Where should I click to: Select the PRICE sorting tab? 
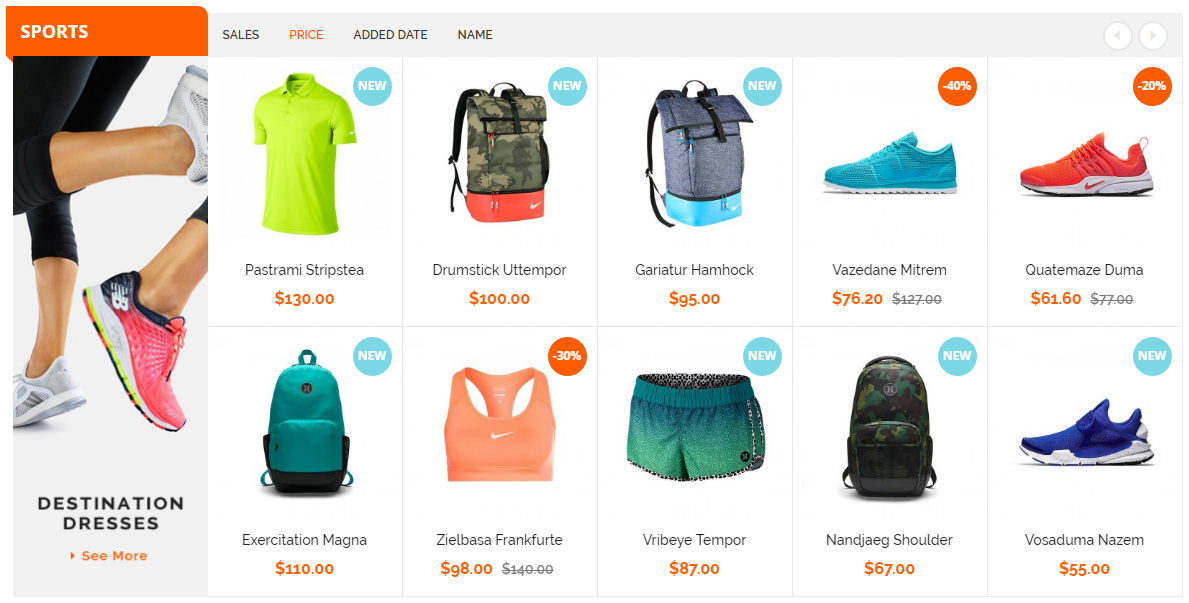306,35
